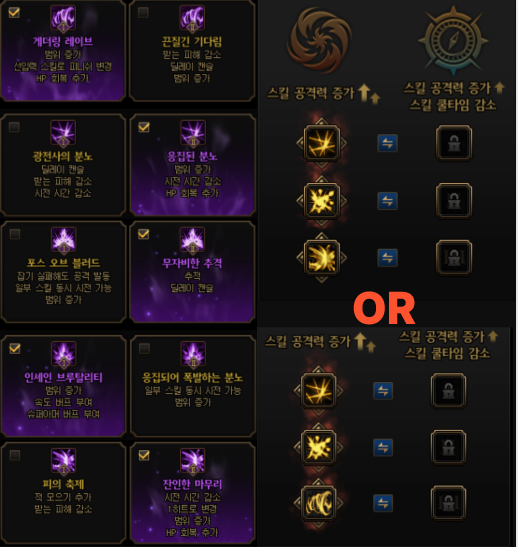Click the topmost blue swap arrows button
This screenshot has width=518, height=547.
click(388, 143)
